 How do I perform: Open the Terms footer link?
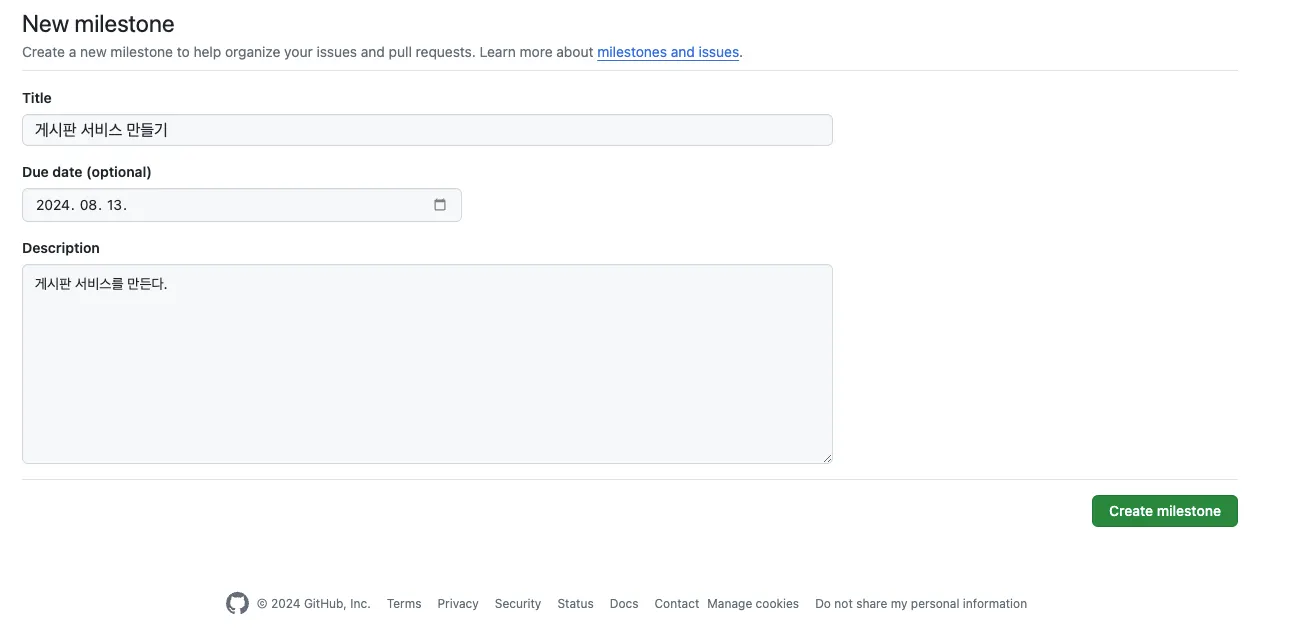[404, 604]
